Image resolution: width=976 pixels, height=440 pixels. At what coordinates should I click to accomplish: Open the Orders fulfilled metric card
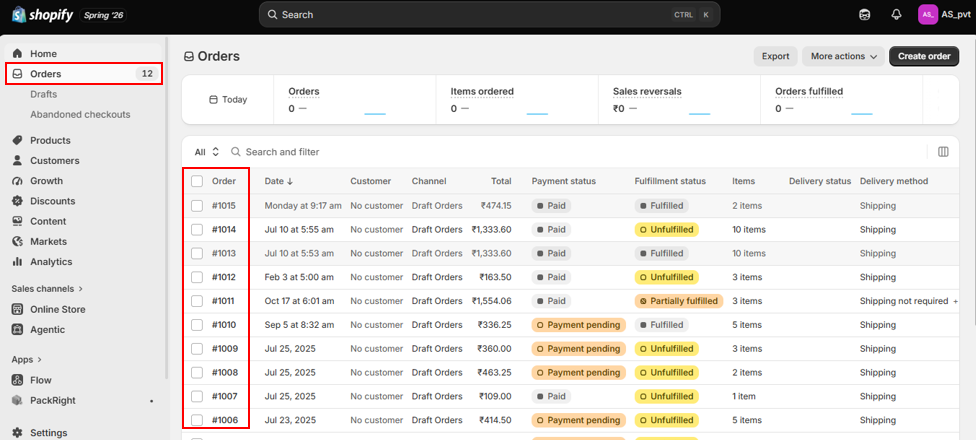(x=842, y=100)
